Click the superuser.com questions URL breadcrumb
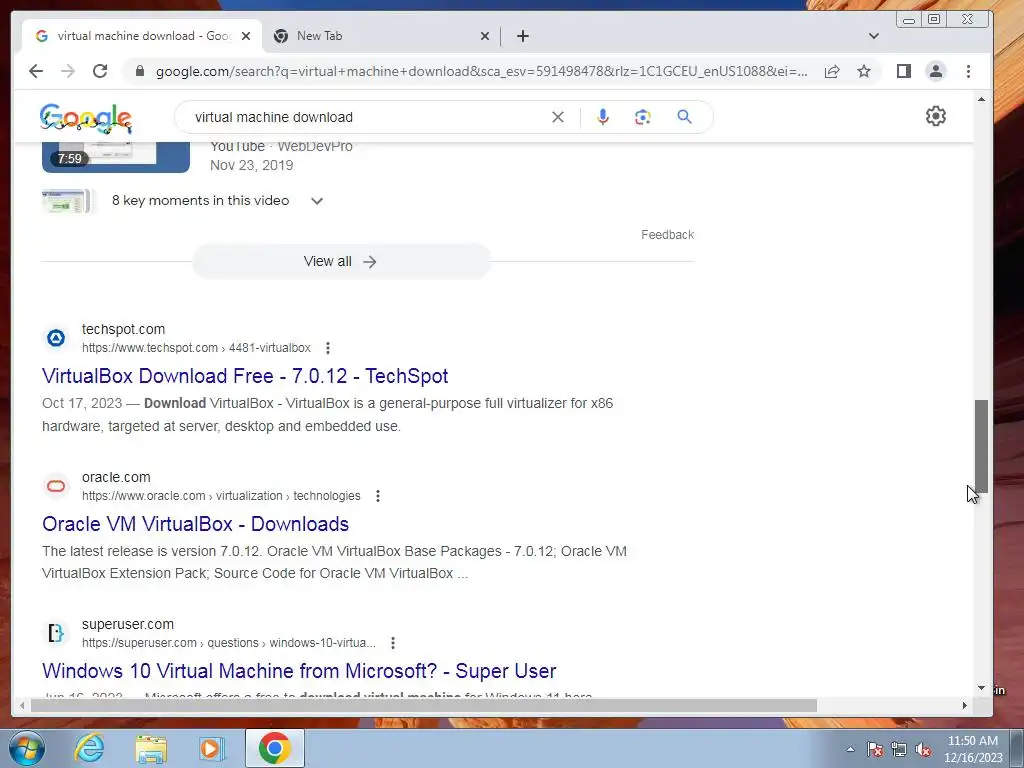 (x=229, y=643)
